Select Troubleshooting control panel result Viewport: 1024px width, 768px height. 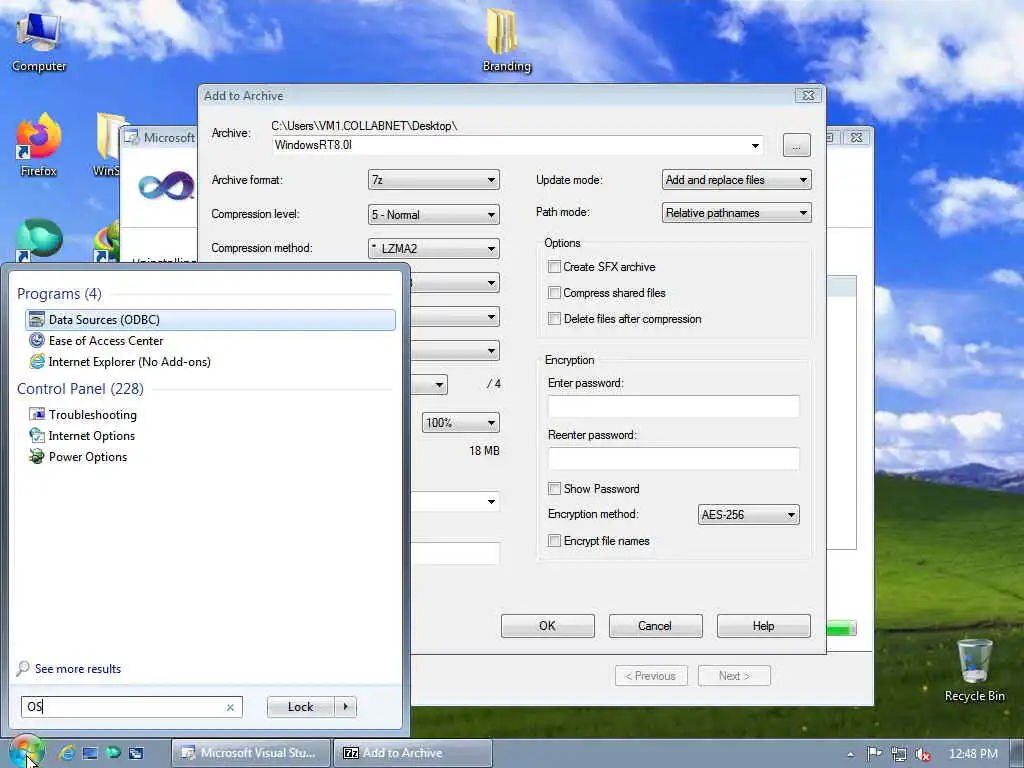point(210,414)
